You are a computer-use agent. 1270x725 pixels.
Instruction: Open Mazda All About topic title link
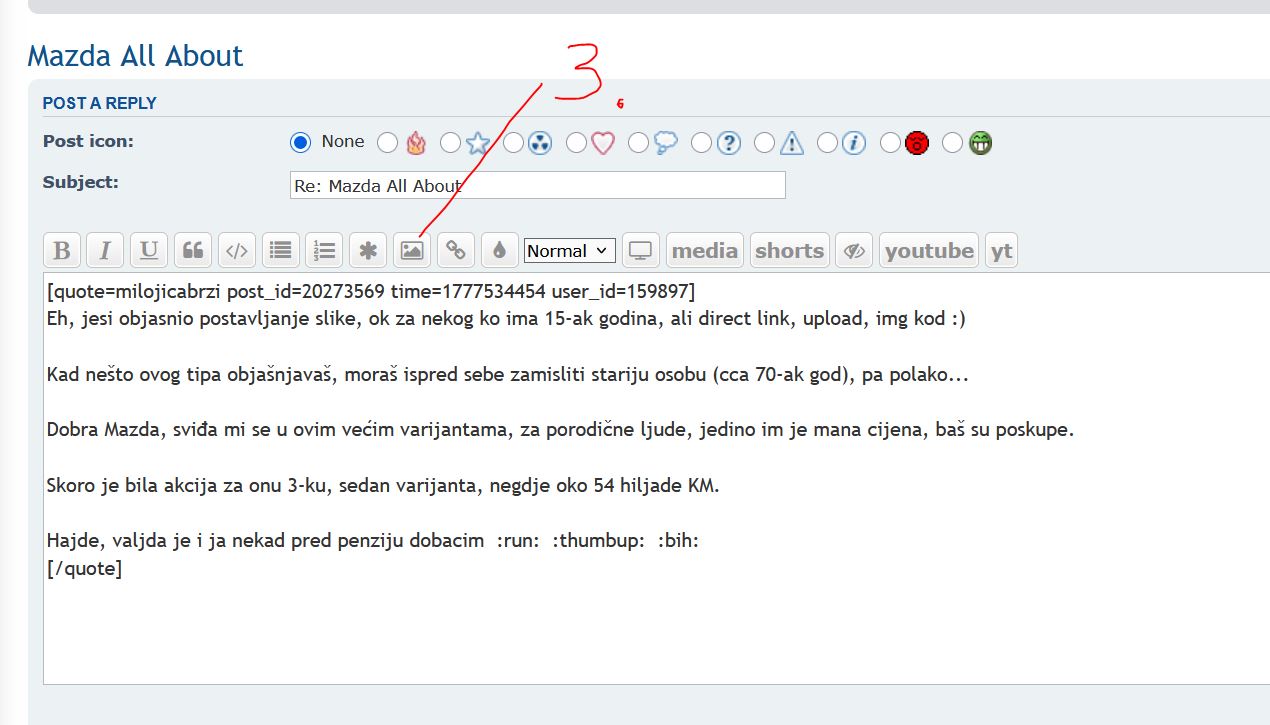pos(135,55)
